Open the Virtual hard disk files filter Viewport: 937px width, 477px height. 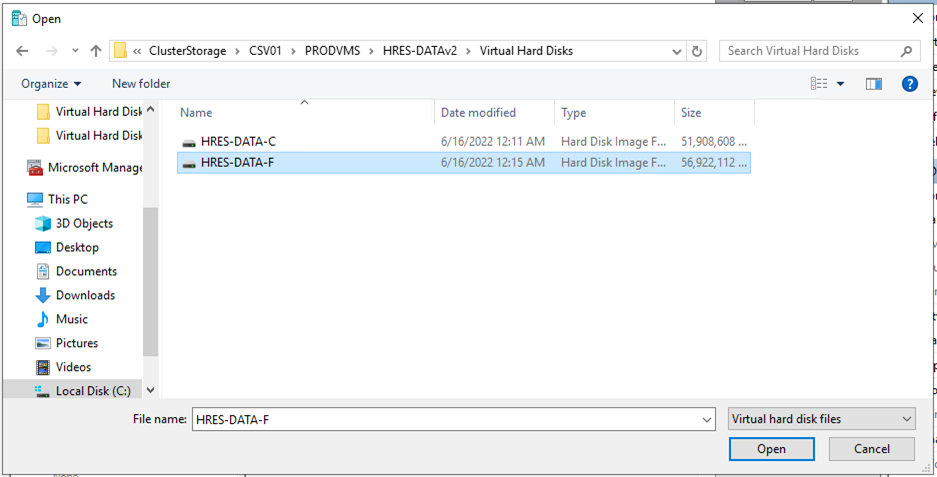(821, 419)
